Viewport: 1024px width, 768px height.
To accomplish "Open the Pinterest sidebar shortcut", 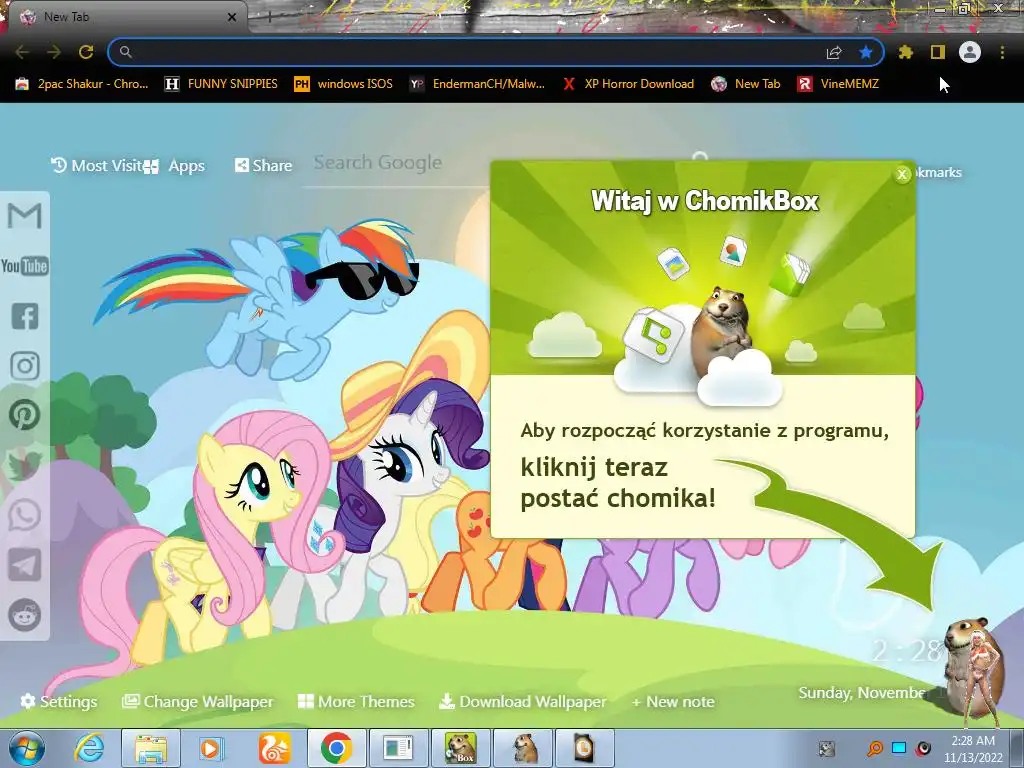I will pos(25,415).
